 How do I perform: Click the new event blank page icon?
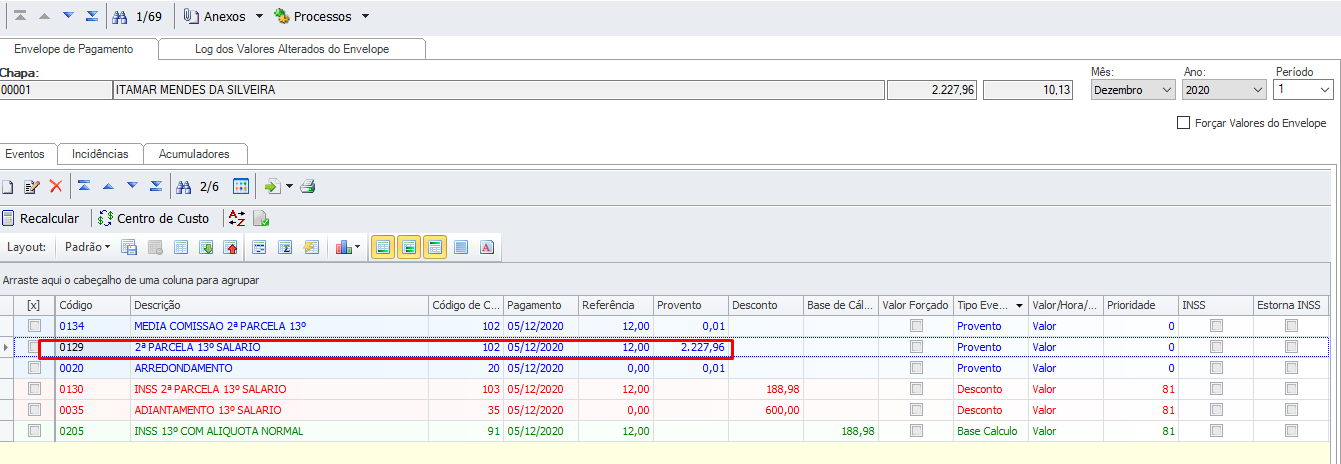pos(8,186)
